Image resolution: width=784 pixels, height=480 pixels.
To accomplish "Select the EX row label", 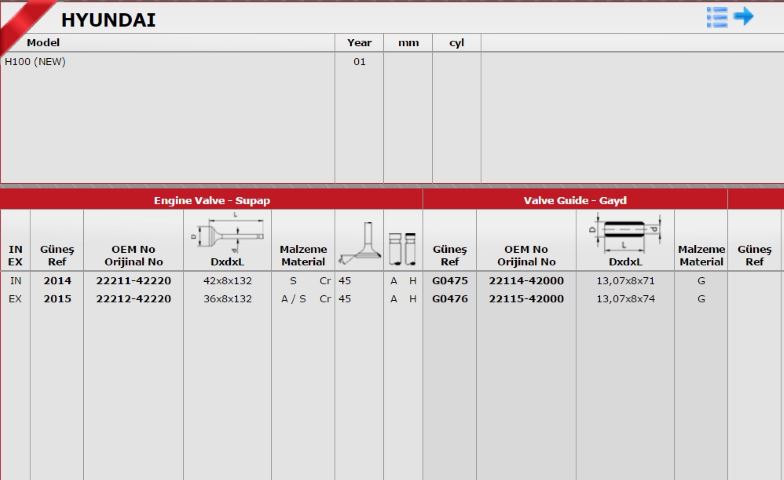I will 16,298.
